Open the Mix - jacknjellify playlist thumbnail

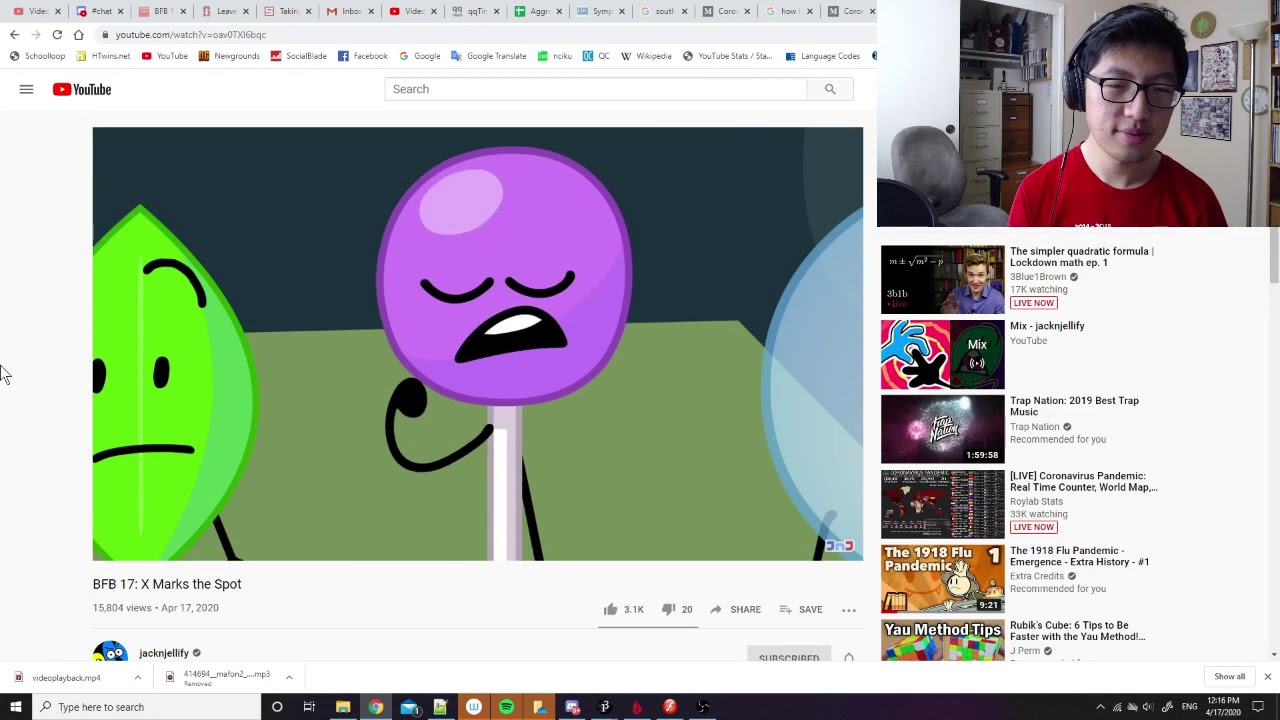point(942,354)
